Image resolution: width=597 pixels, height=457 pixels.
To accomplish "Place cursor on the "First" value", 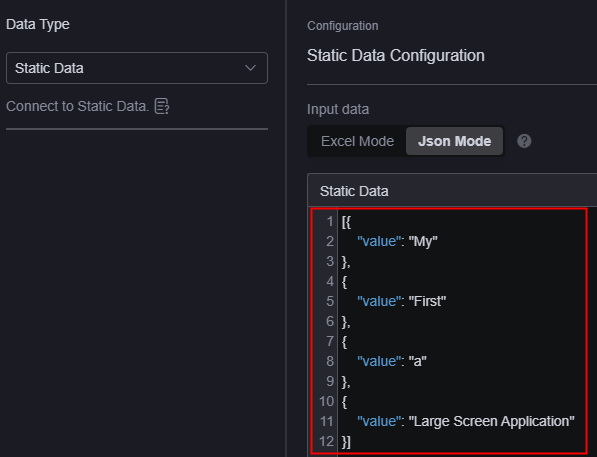I will (427, 301).
